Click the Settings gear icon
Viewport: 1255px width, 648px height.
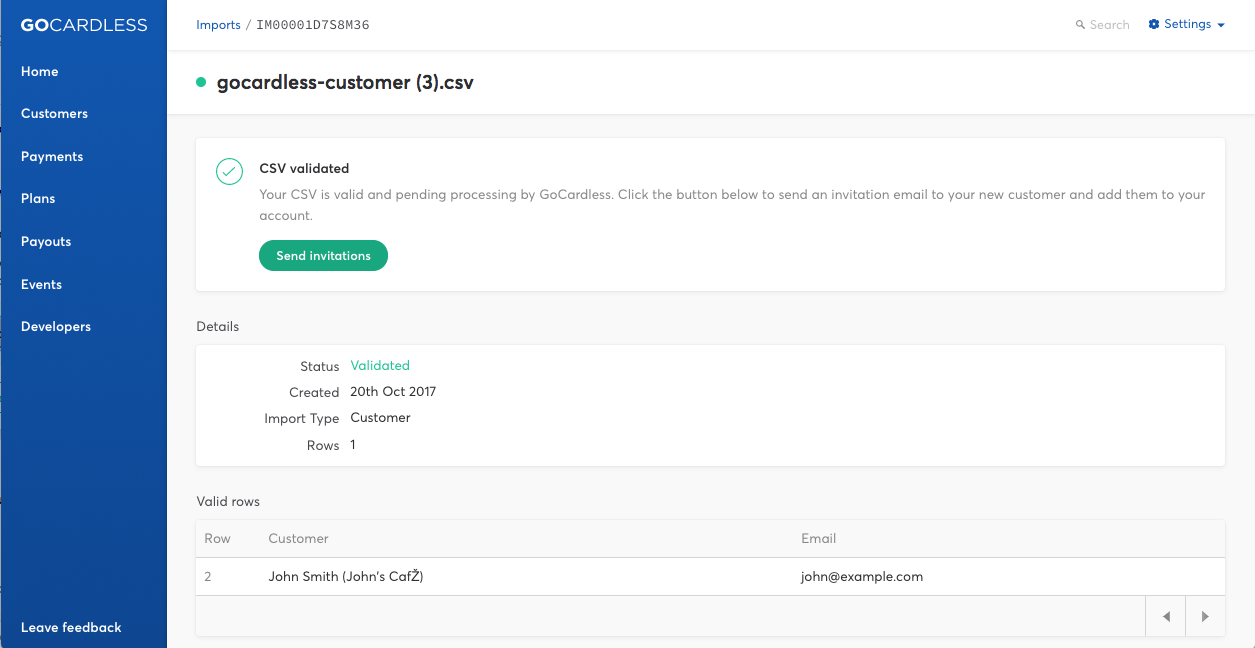[1154, 25]
